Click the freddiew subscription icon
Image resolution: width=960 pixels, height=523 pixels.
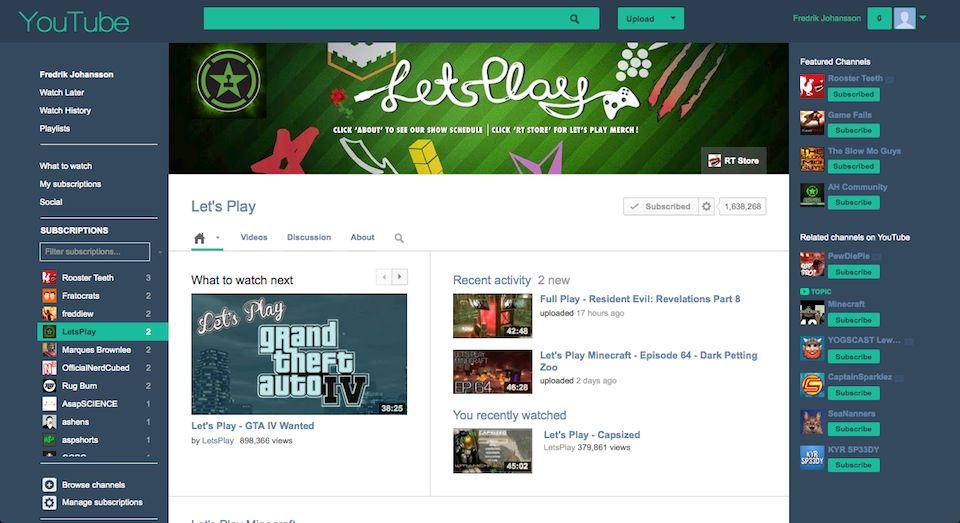click(50, 314)
